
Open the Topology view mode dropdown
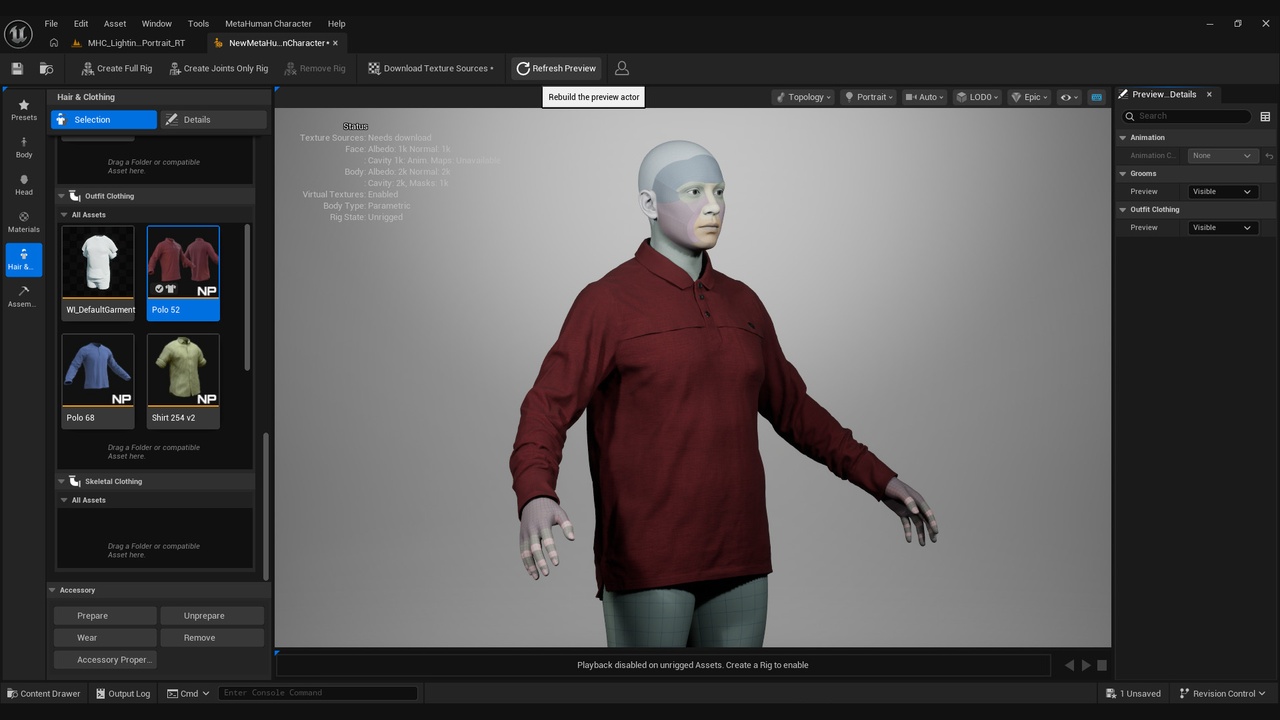805,97
